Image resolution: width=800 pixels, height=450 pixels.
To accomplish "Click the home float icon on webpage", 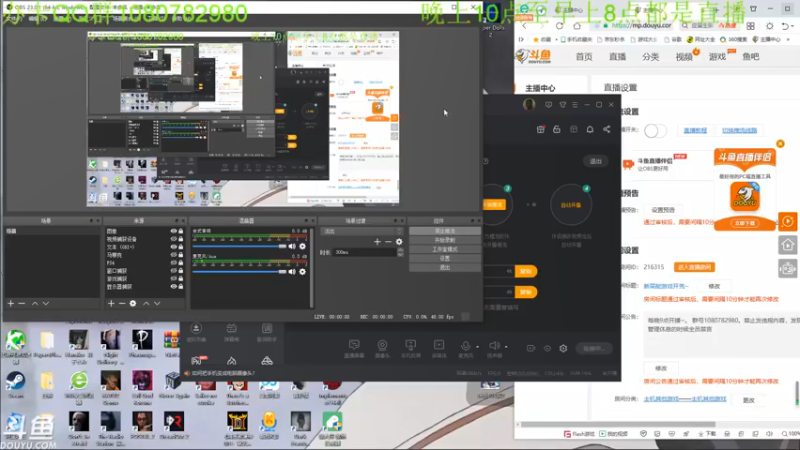I will click(x=788, y=245).
